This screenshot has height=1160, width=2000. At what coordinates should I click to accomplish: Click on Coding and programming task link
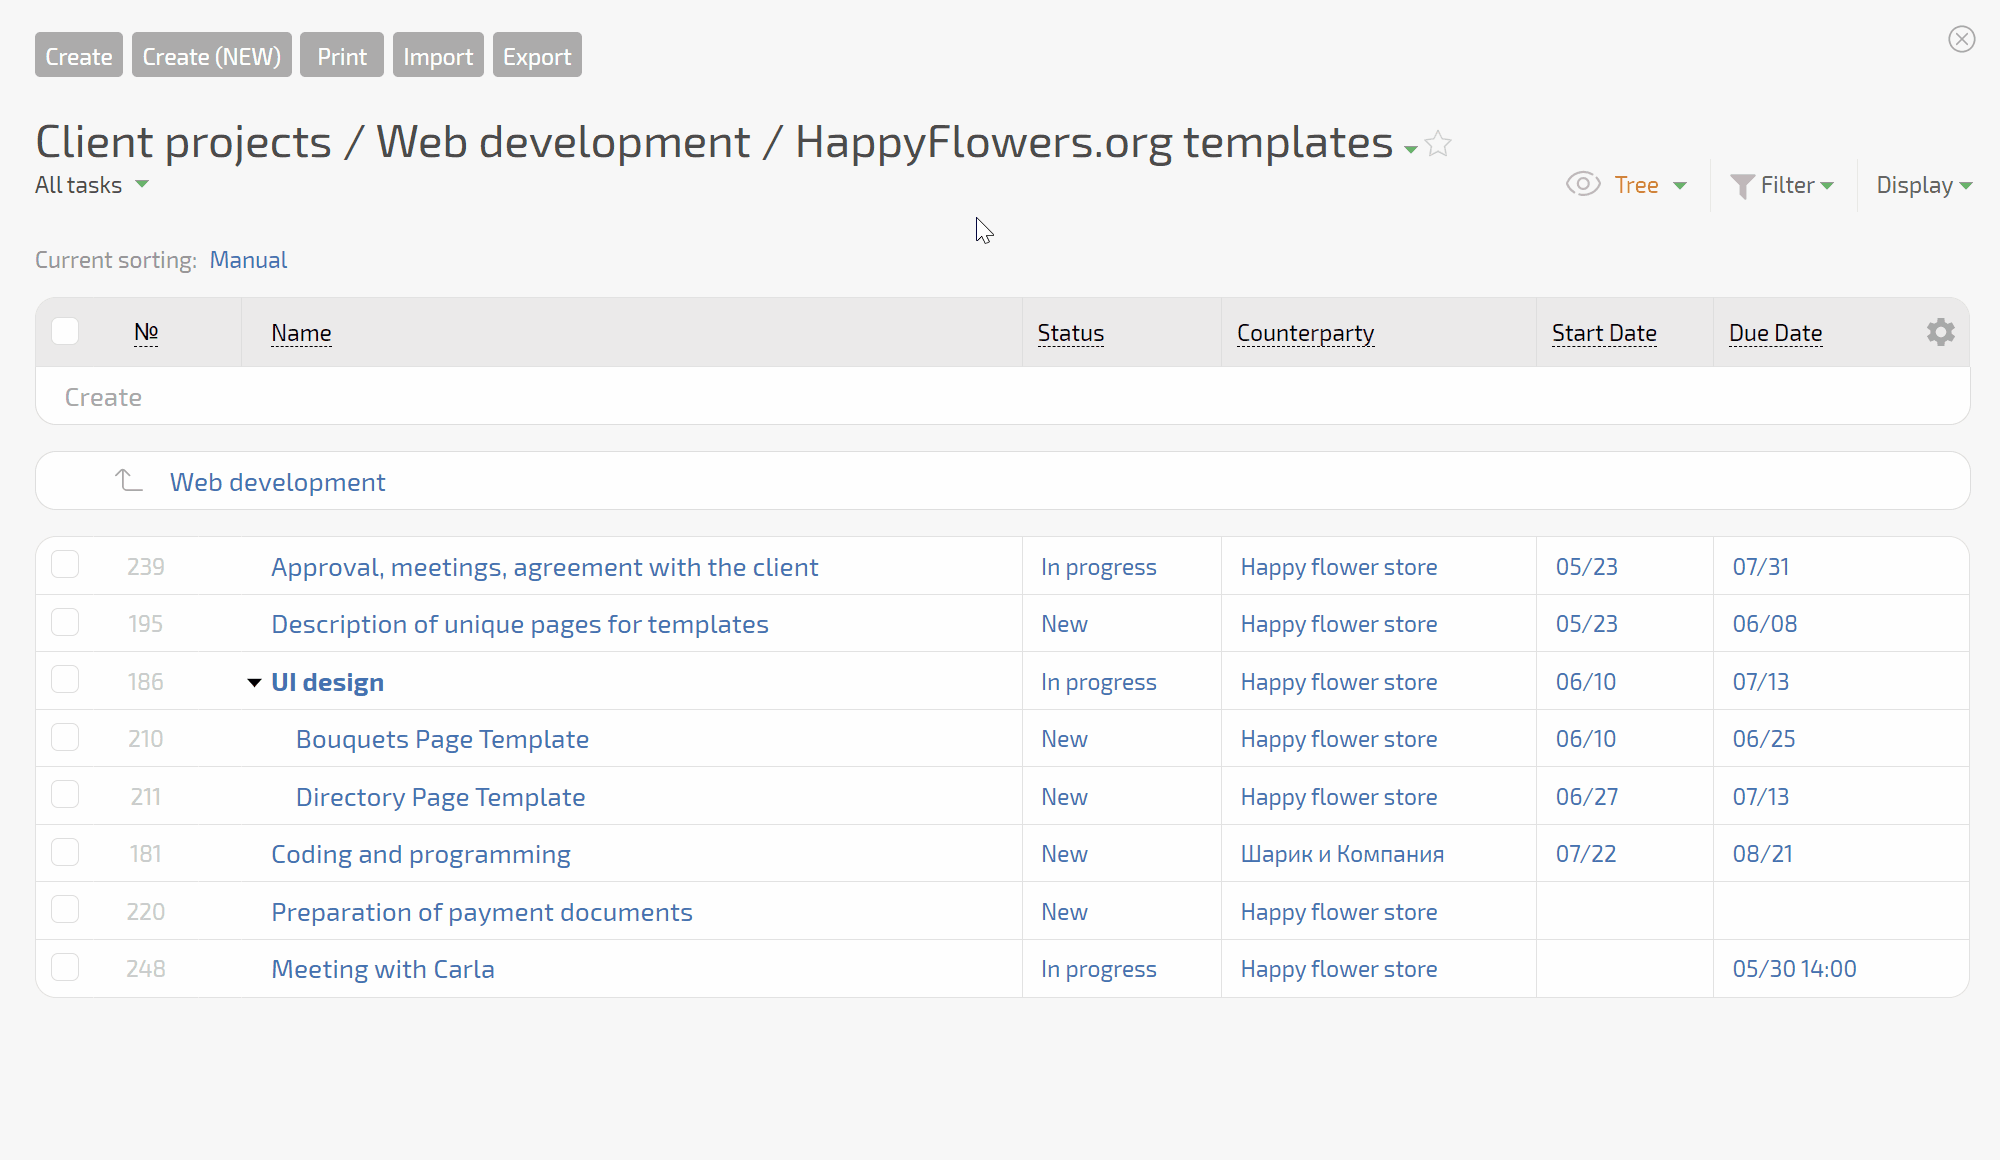421,852
